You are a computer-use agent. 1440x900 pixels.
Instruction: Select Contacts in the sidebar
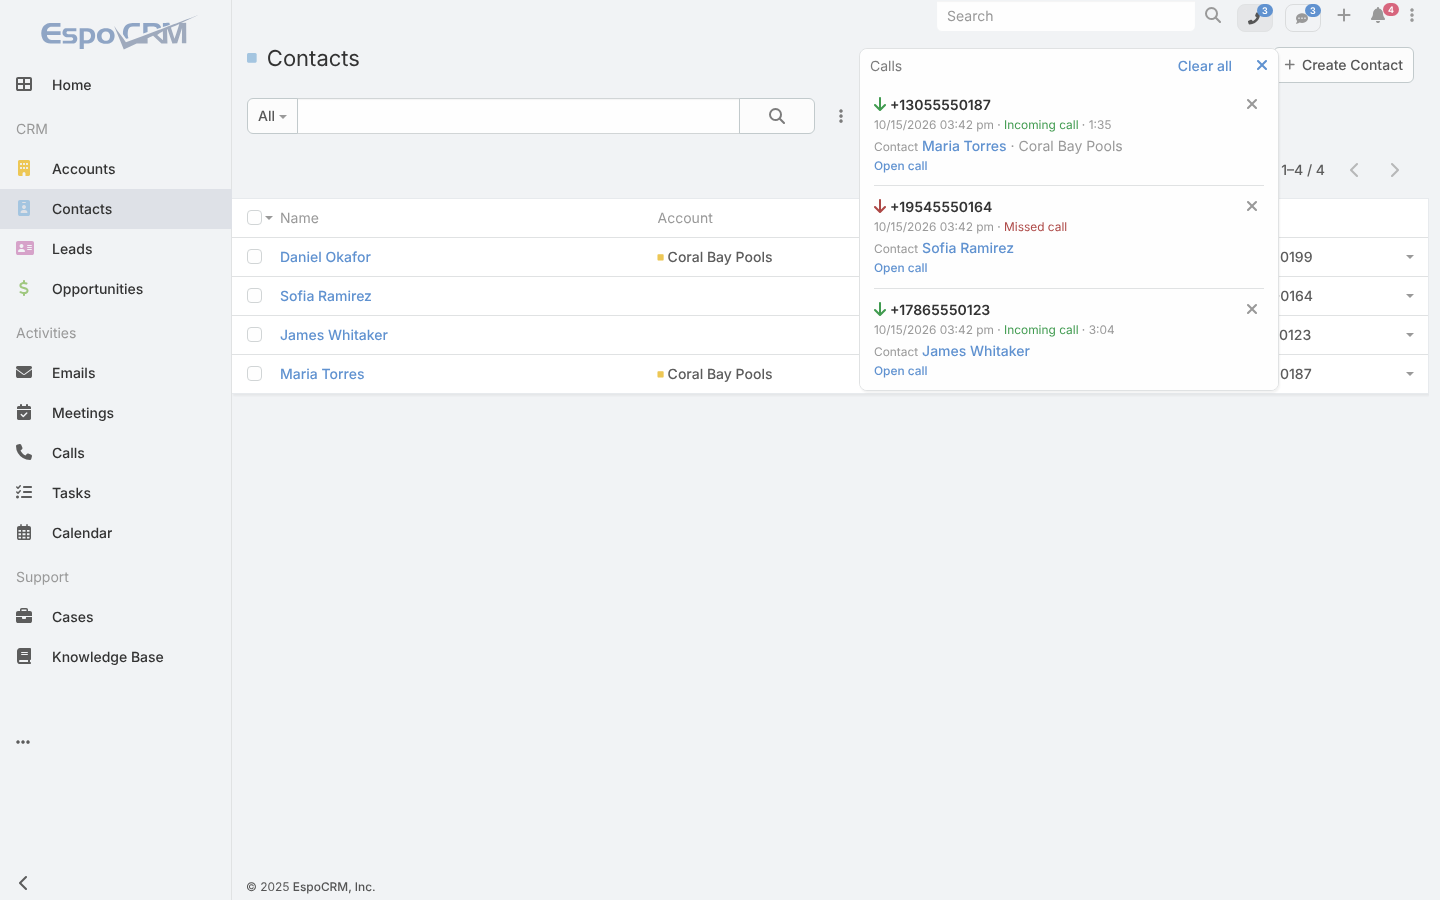coord(115,209)
